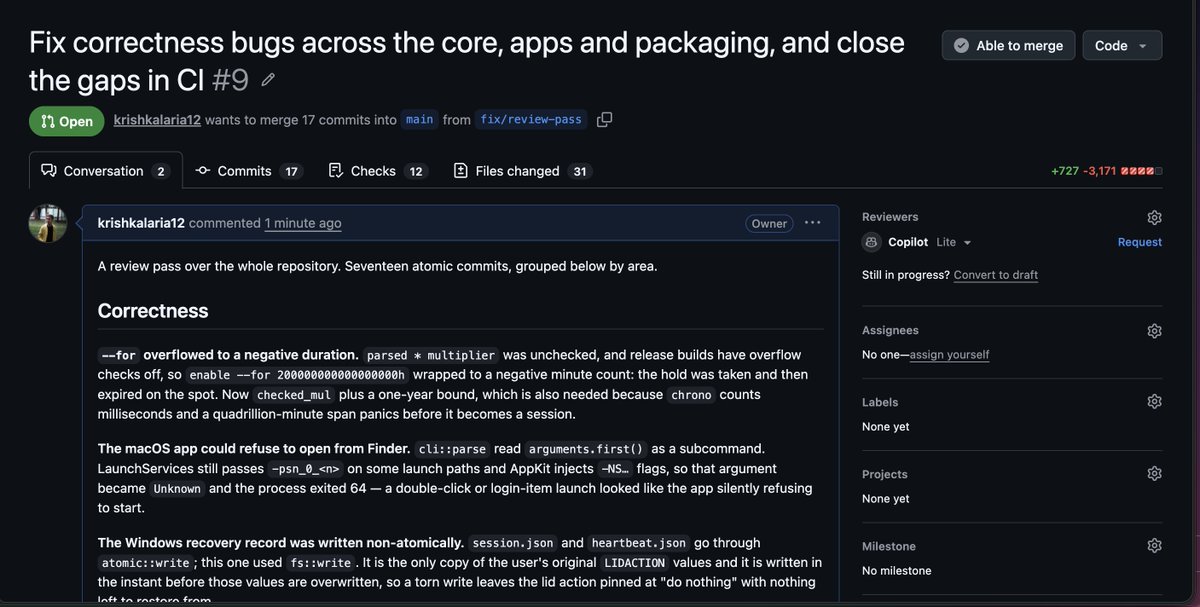Click the heartbeat.json code snippet

point(639,543)
